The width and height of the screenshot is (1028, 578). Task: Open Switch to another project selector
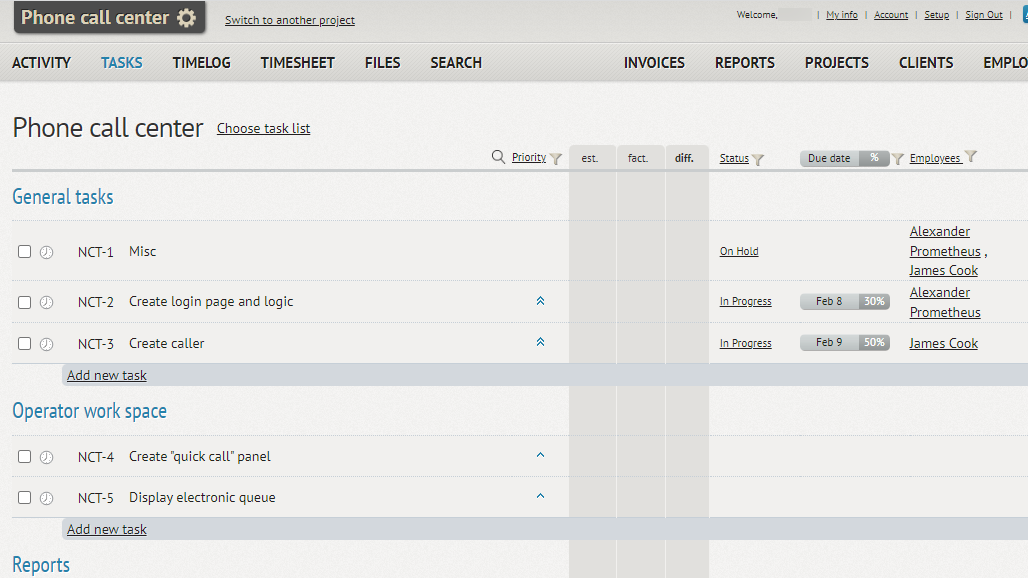pos(290,20)
